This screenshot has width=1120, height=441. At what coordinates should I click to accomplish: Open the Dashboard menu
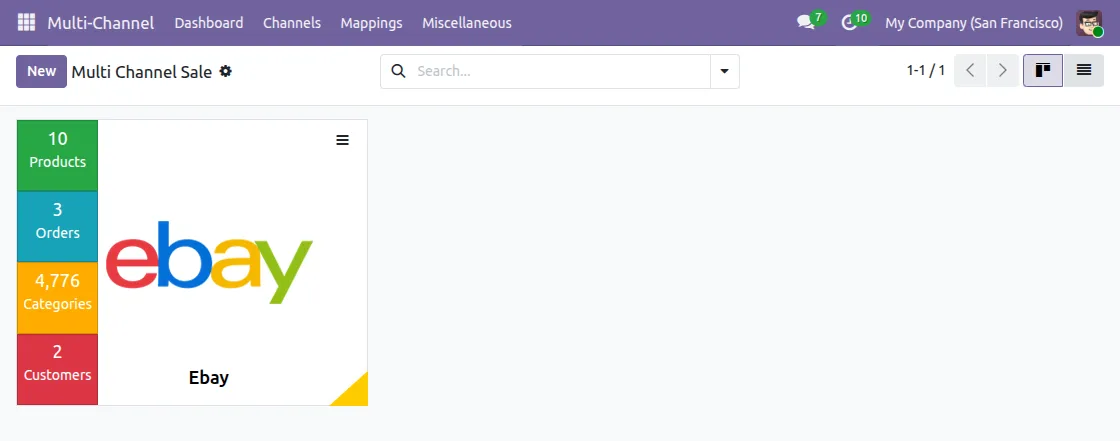click(x=209, y=23)
